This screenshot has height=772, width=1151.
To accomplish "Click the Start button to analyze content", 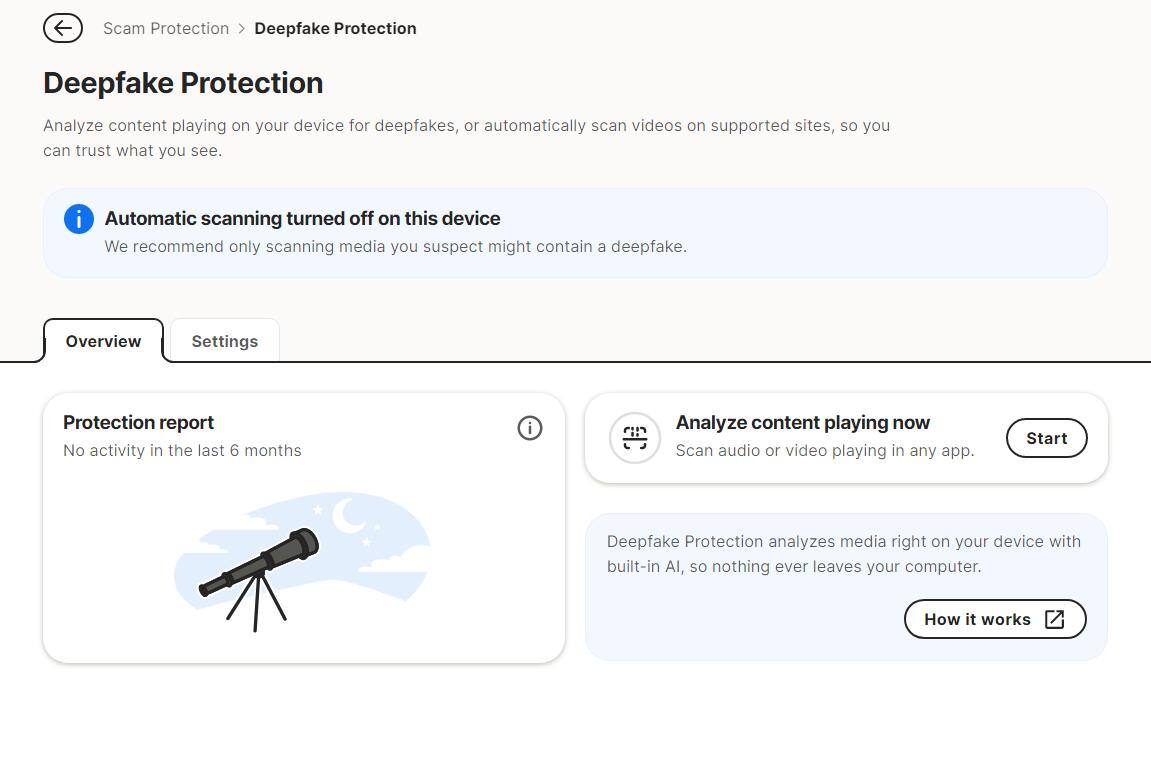I will click(1046, 438).
